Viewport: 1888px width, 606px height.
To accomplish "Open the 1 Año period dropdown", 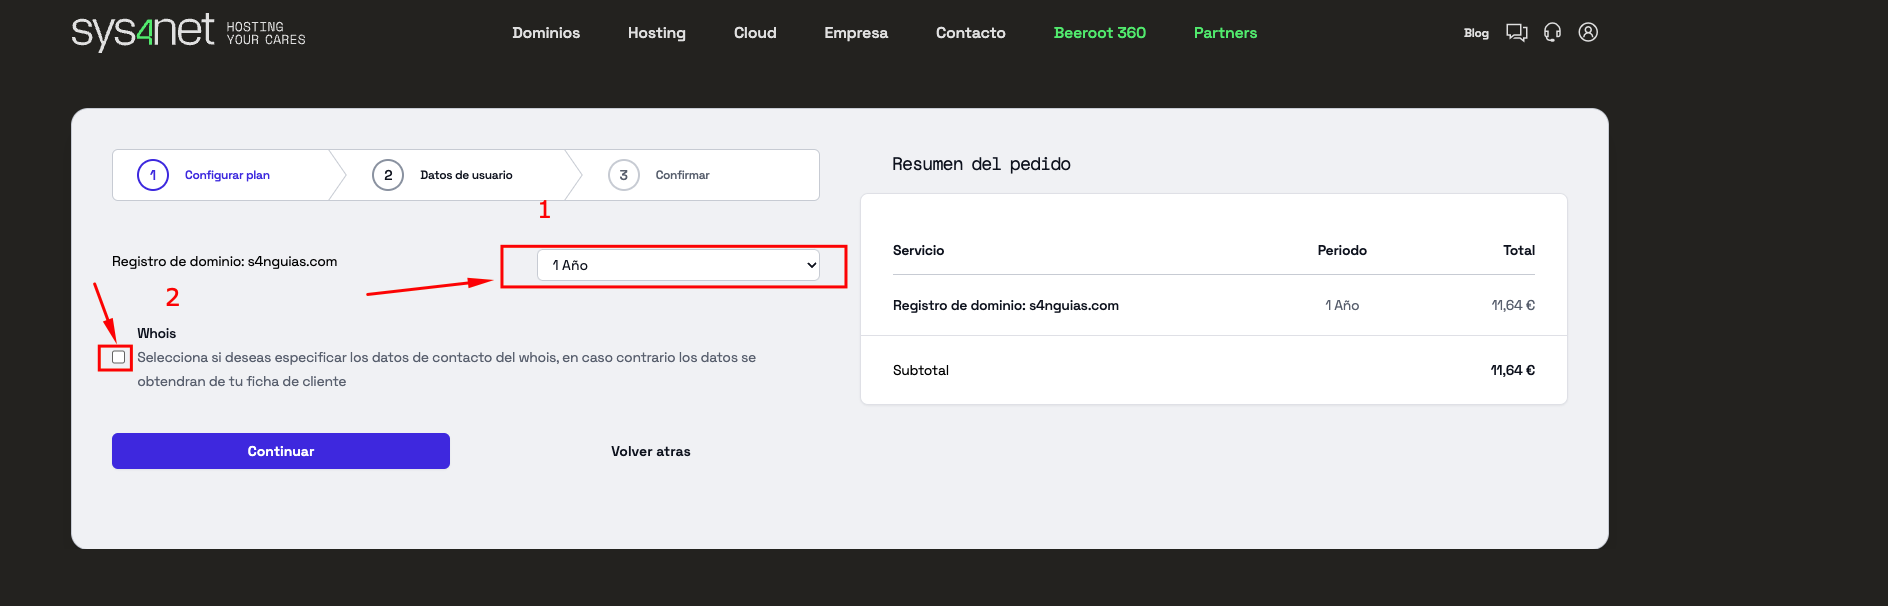I will click(x=678, y=265).
